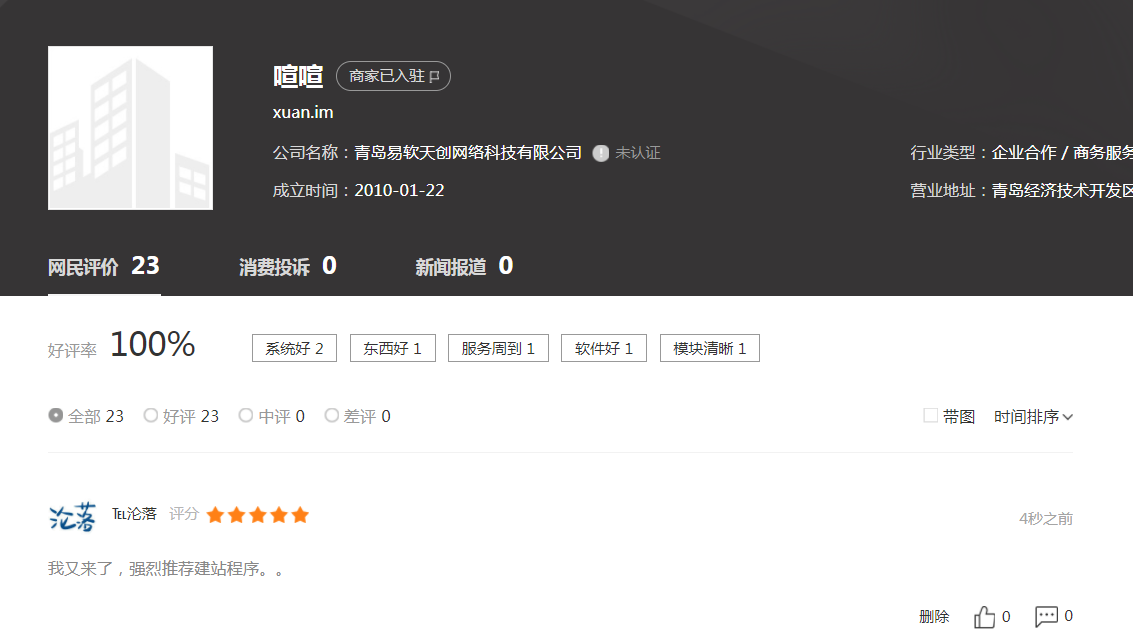Enable the 带图 checkbox
Viewport: 1133px width, 635px height.
(931, 415)
